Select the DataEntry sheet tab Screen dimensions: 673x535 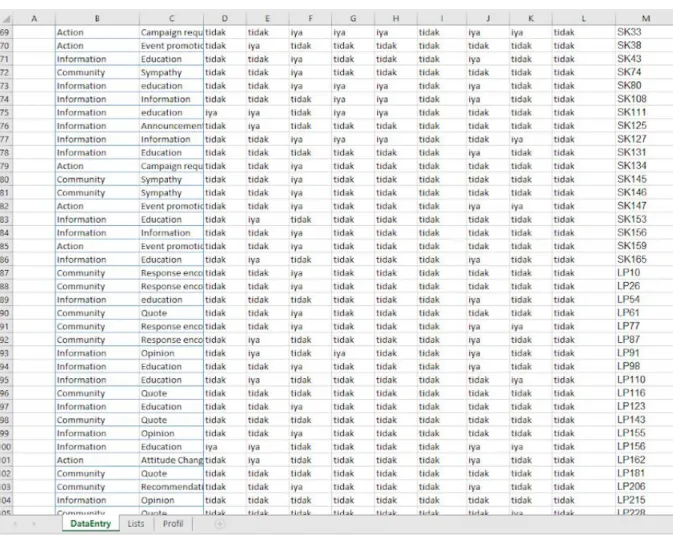(91, 524)
